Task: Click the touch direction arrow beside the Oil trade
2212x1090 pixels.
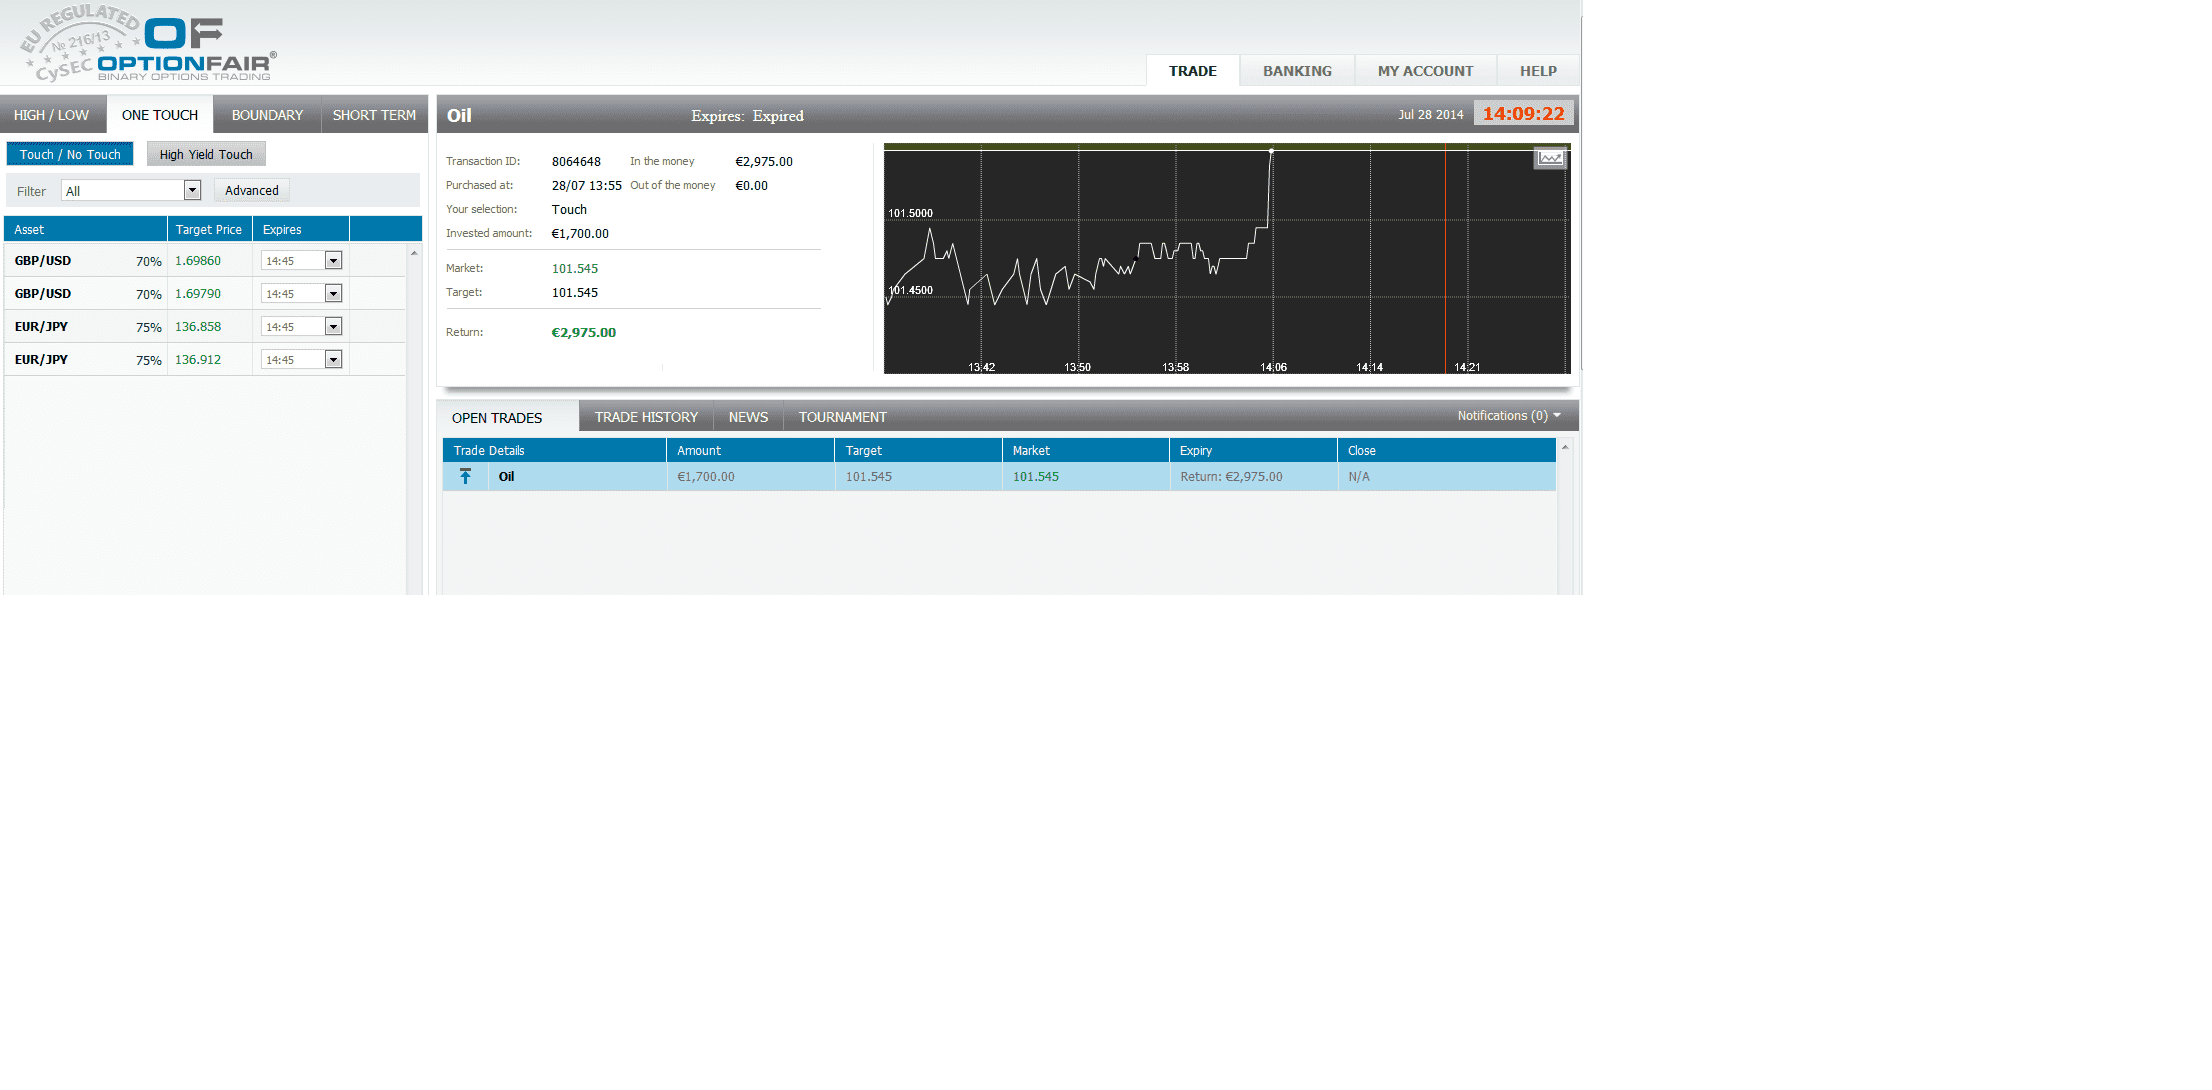Action: click(x=465, y=477)
